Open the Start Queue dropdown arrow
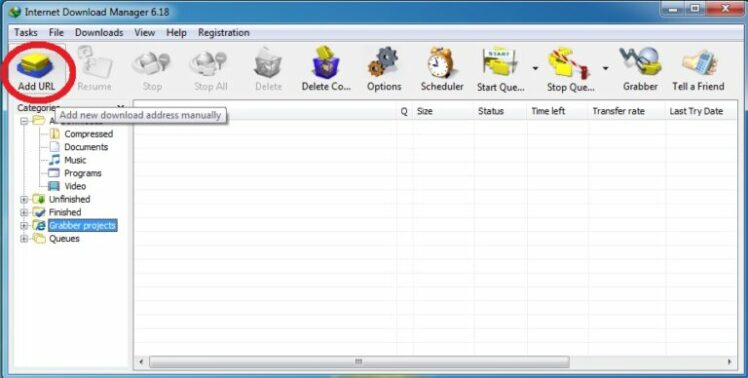Viewport: 748px width, 378px height. point(536,69)
